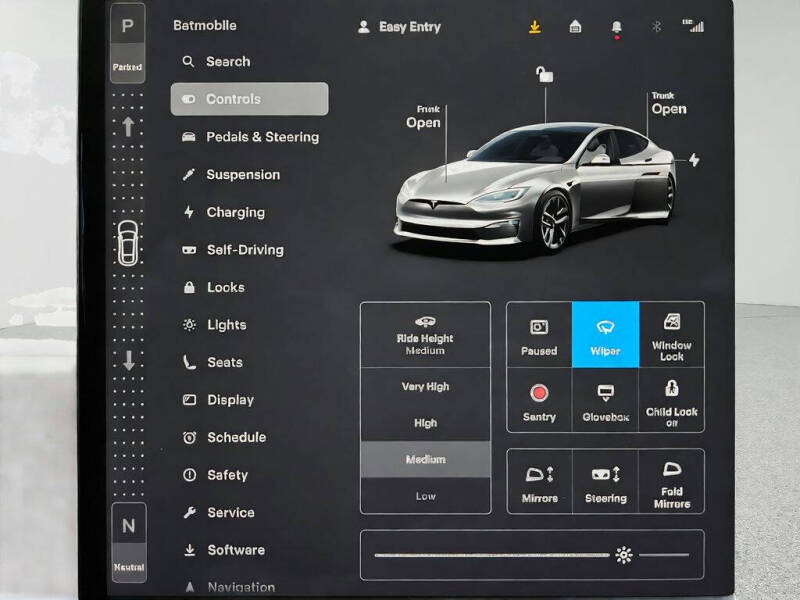Tap the unlock padlock icon above car
Screen dimensions: 800x600
(x=544, y=74)
